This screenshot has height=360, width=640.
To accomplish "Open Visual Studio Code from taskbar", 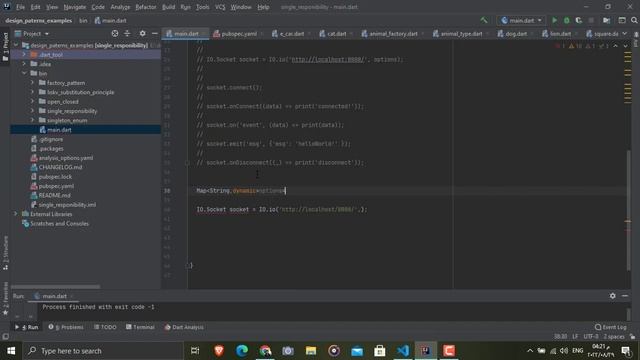I will [x=403, y=351].
